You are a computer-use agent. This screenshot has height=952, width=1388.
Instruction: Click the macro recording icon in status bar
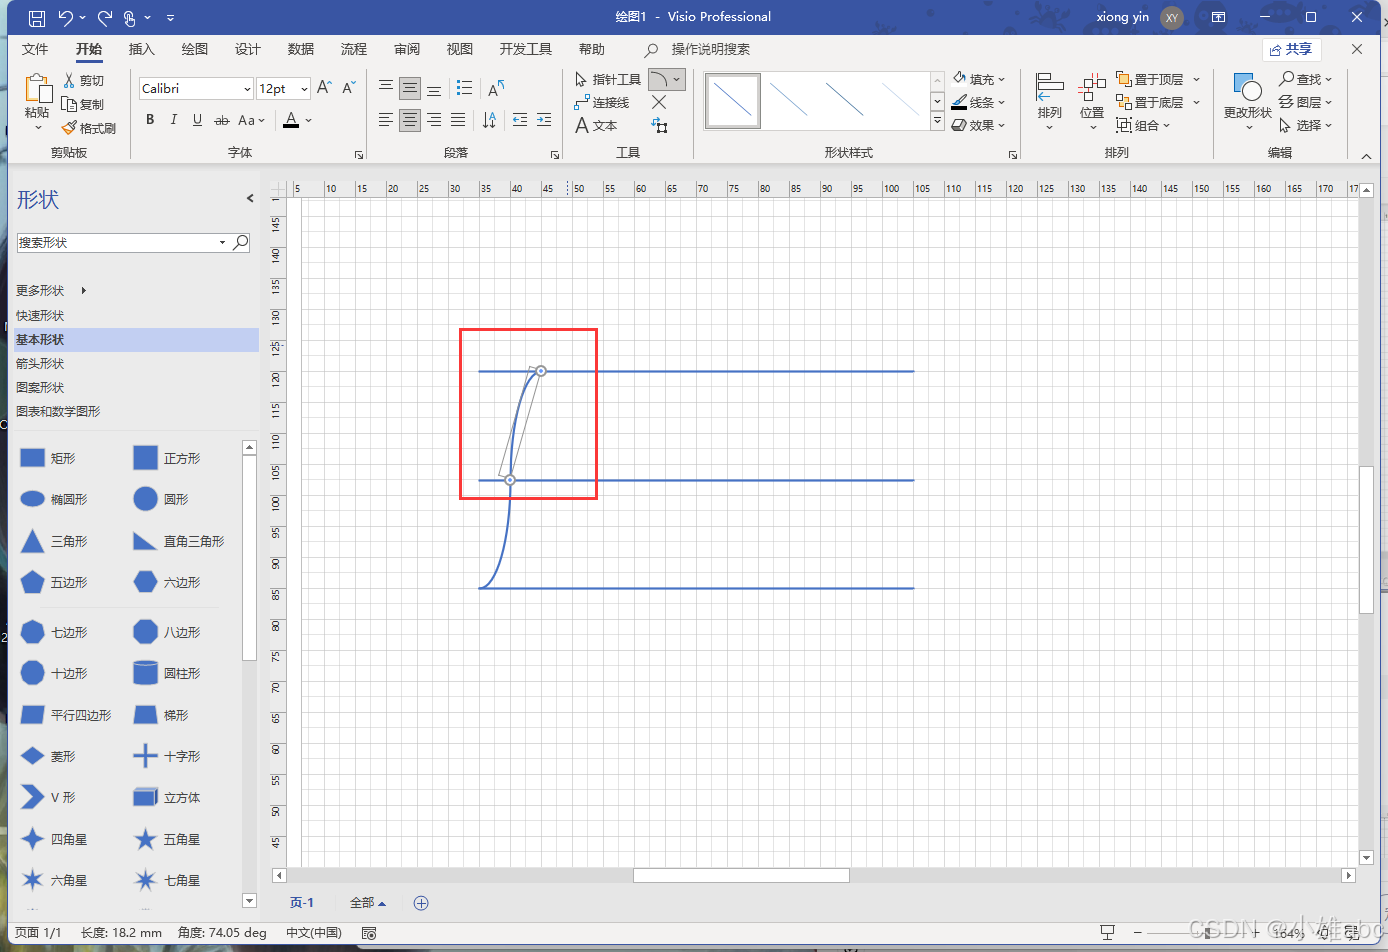pyautogui.click(x=369, y=933)
